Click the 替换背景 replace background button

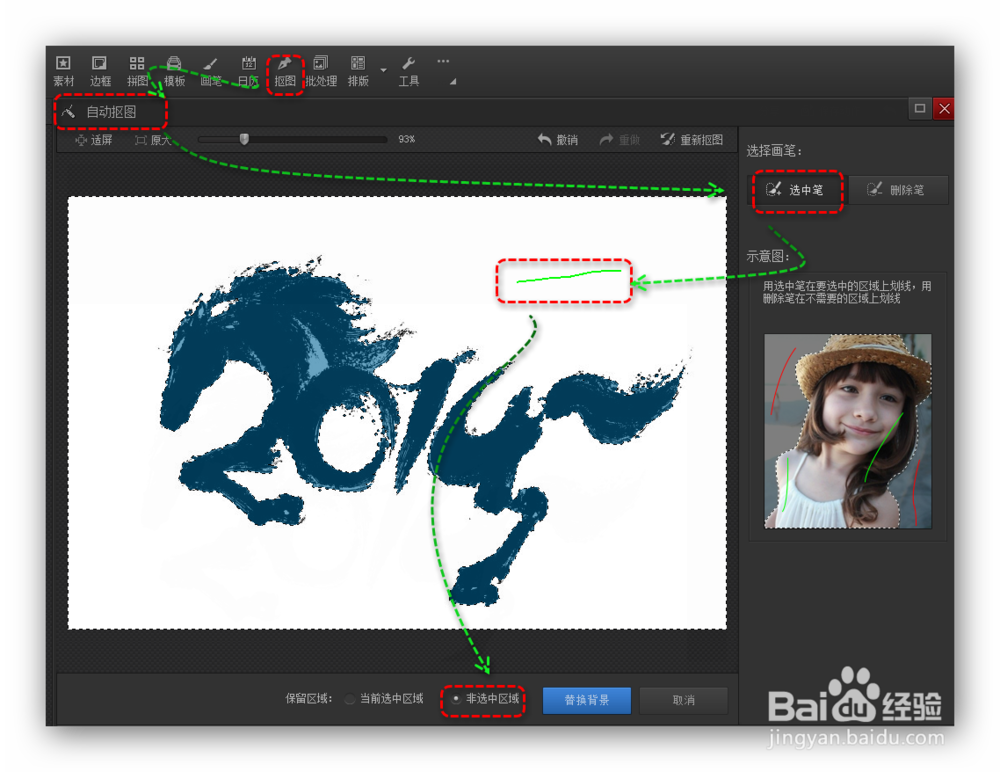[587, 700]
